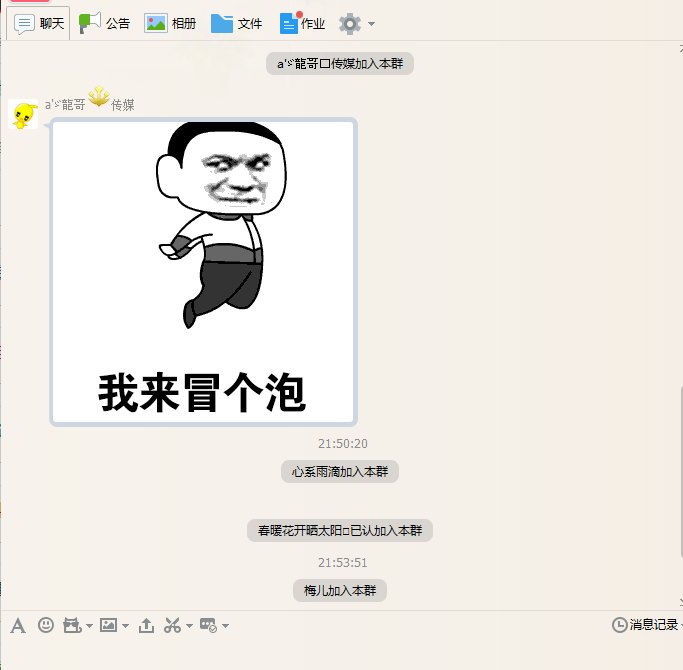This screenshot has width=683, height=670.
Task: Click the send picture icon
Action: tap(108, 625)
